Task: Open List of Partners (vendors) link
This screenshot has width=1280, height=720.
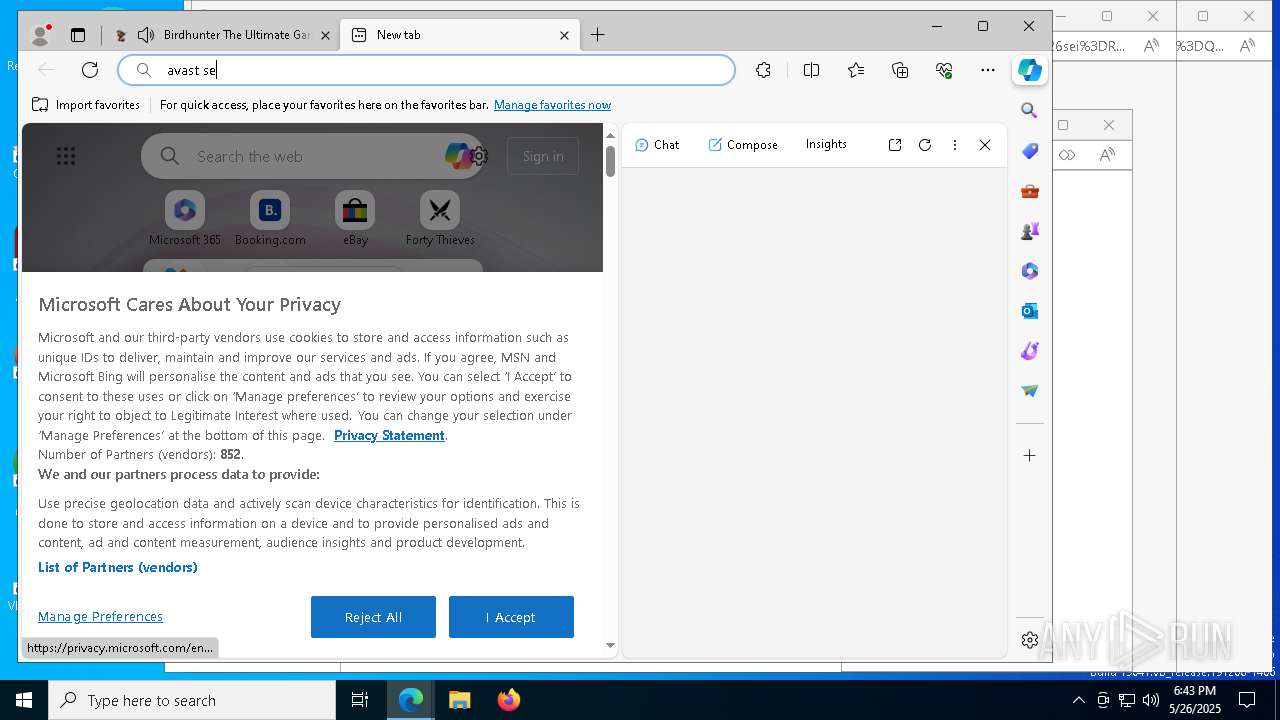Action: click(118, 567)
